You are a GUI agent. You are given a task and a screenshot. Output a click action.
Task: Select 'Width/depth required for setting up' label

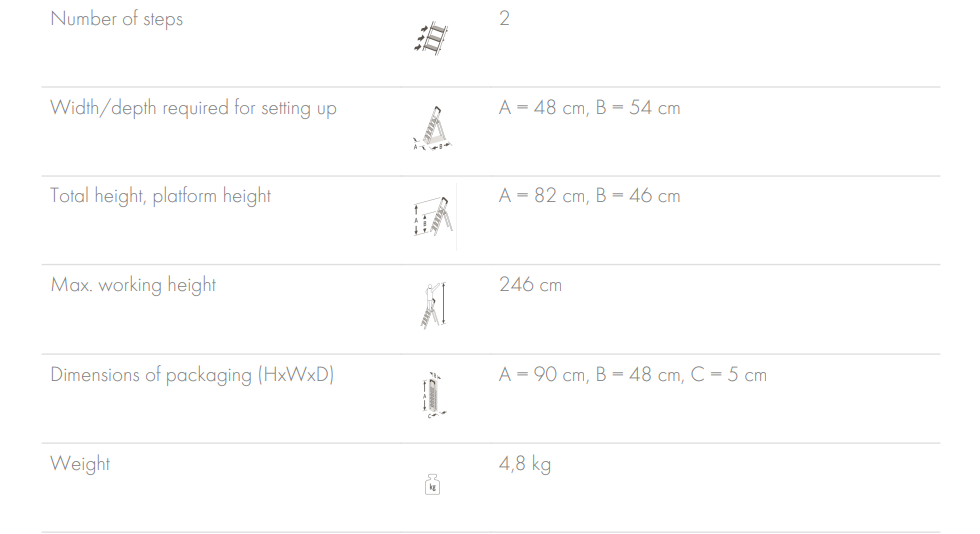(193, 108)
